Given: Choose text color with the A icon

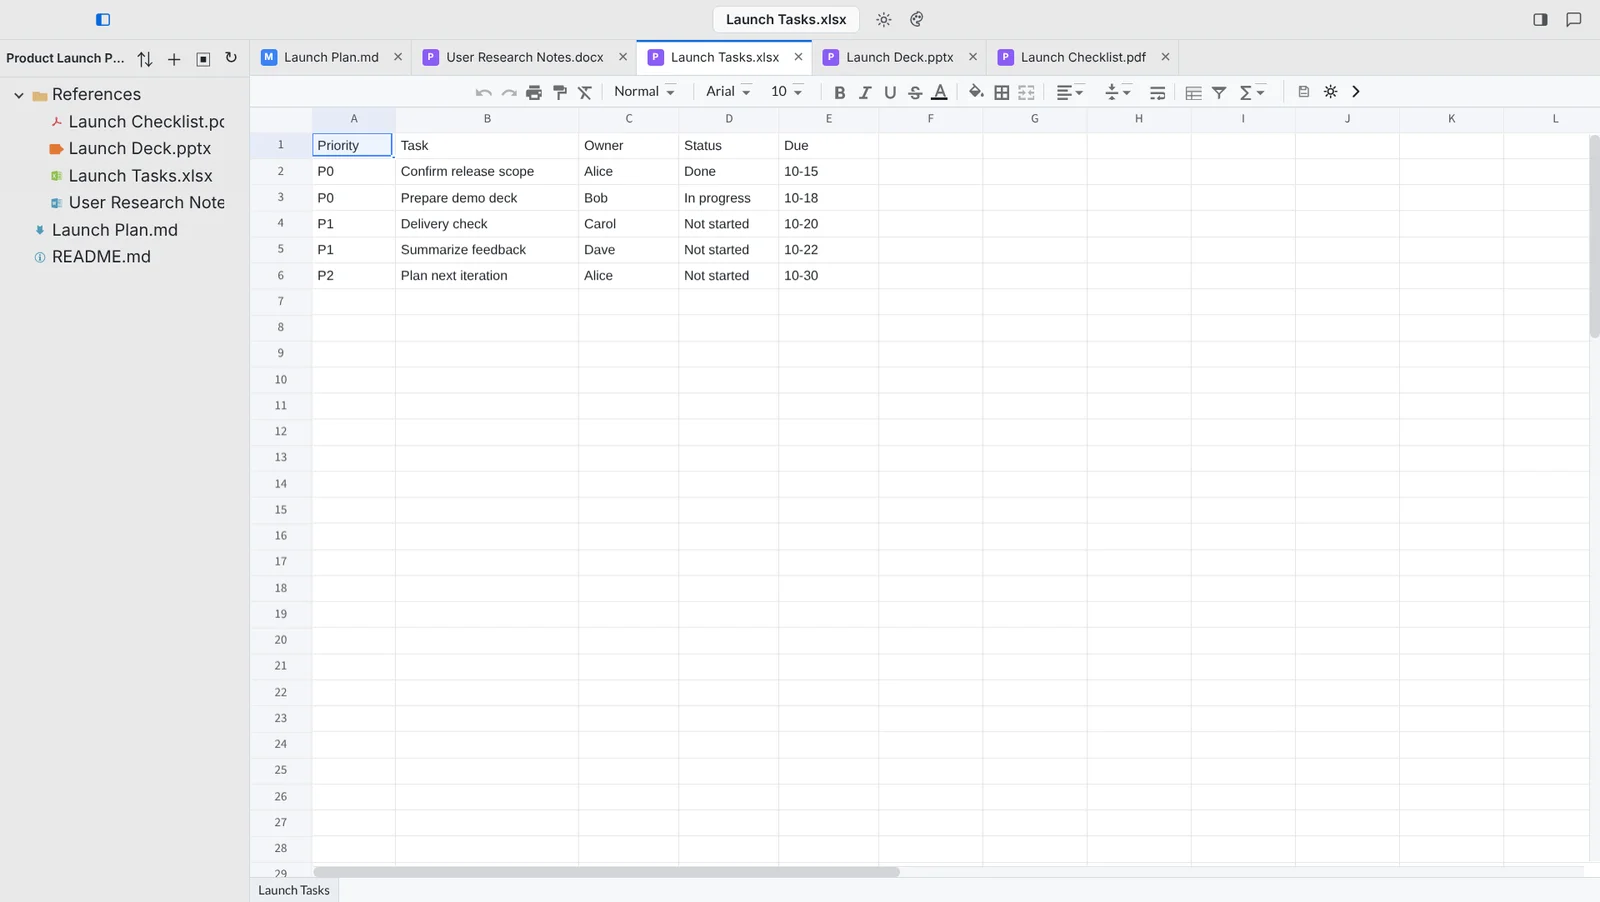Looking at the screenshot, I should pyautogui.click(x=940, y=92).
